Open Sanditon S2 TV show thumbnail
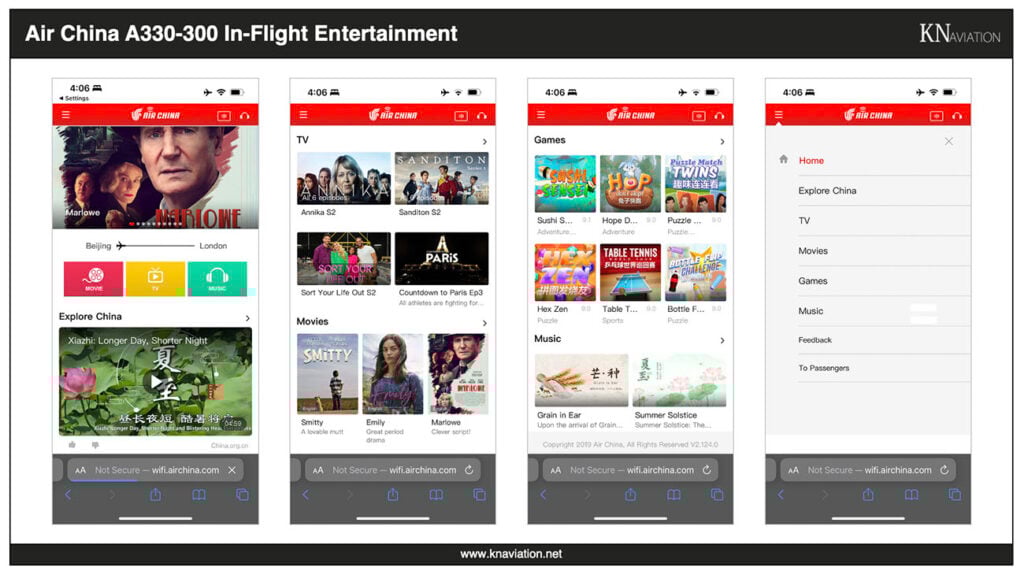 click(x=441, y=178)
